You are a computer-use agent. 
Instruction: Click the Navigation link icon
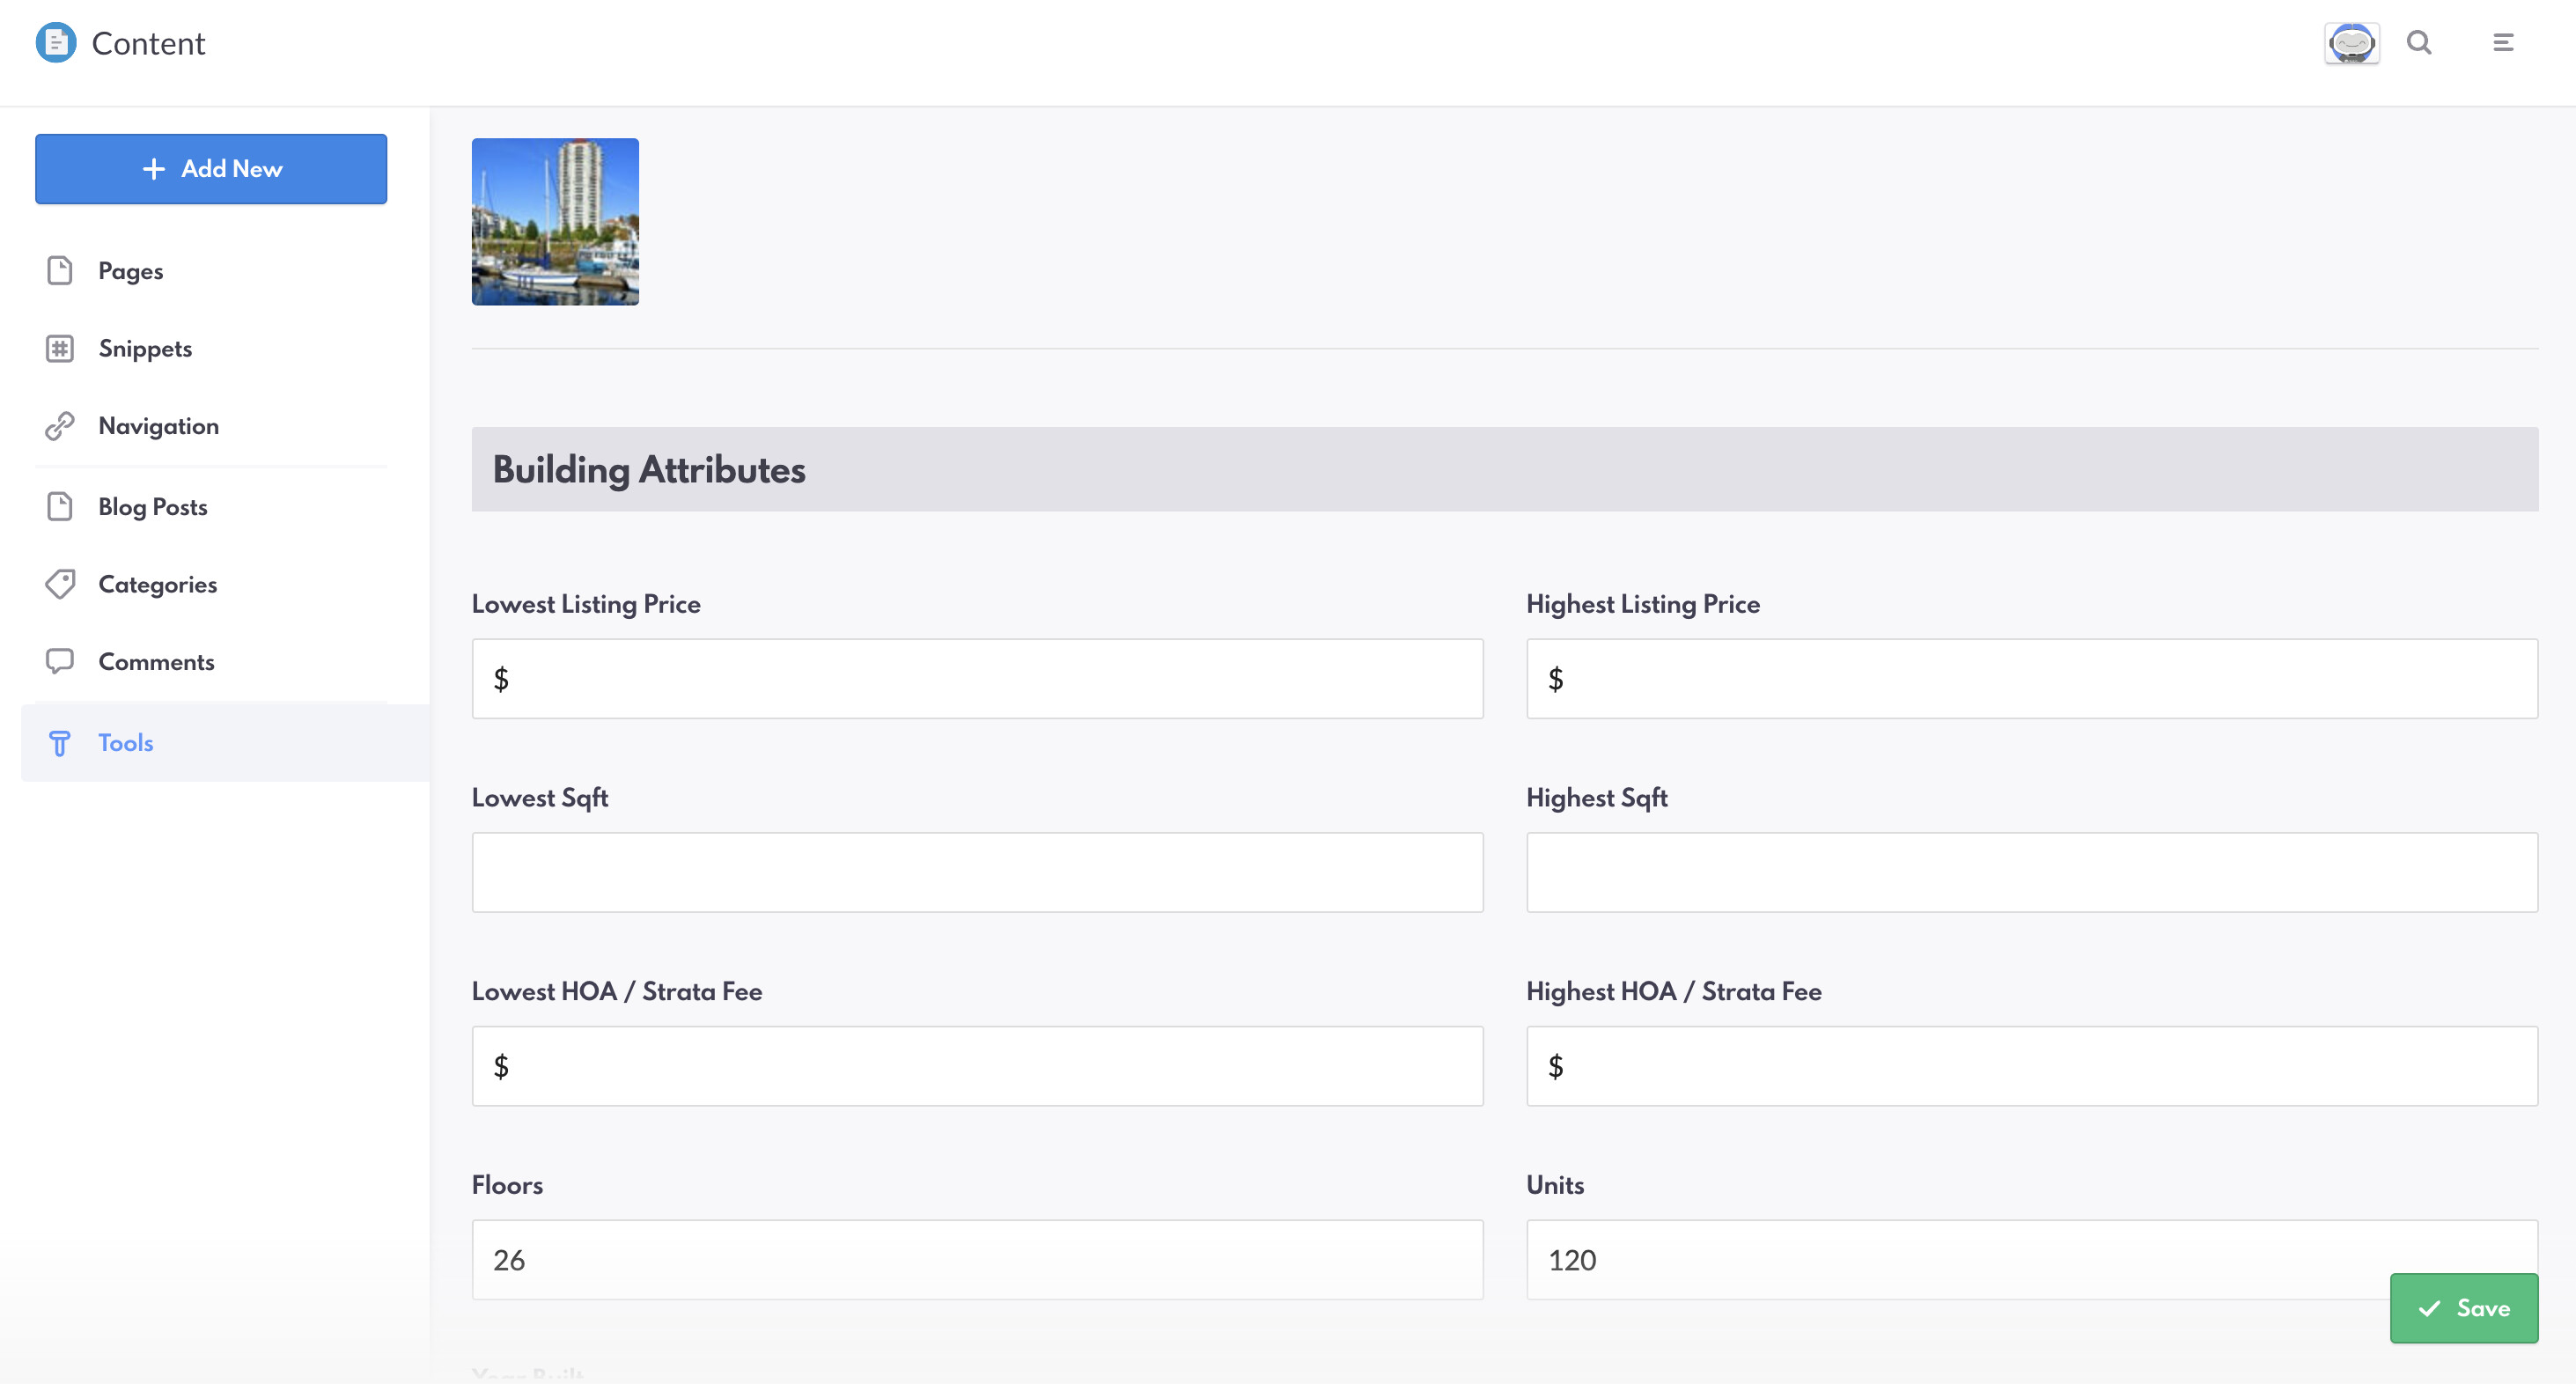pos(60,426)
